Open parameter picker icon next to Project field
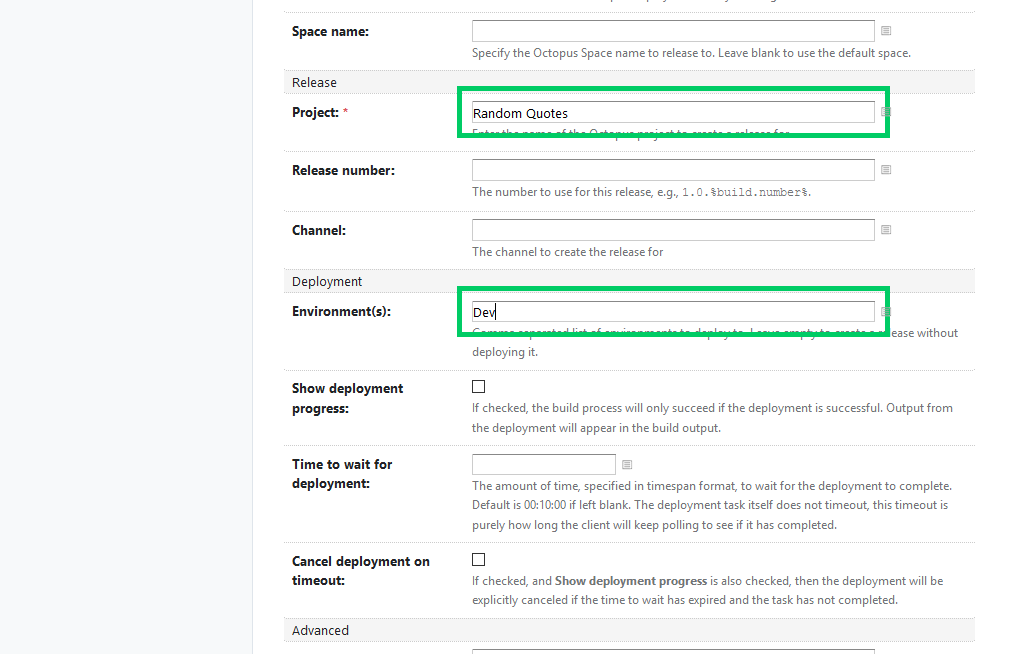This screenshot has height=654, width=1024. coord(886,112)
